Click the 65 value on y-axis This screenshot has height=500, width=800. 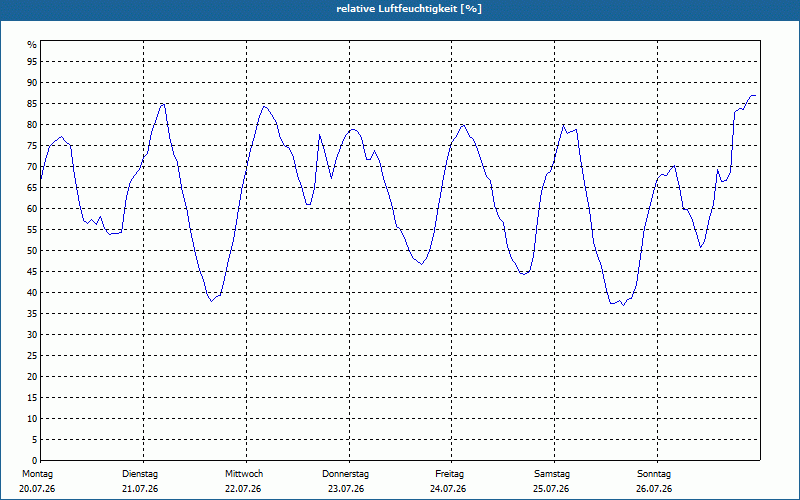point(32,188)
